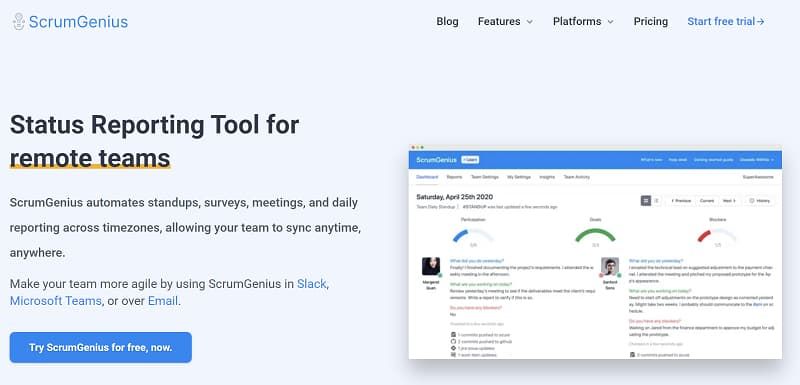
Task: Click the 'Saturday, April 25th 2020' date heading
Action: point(455,197)
